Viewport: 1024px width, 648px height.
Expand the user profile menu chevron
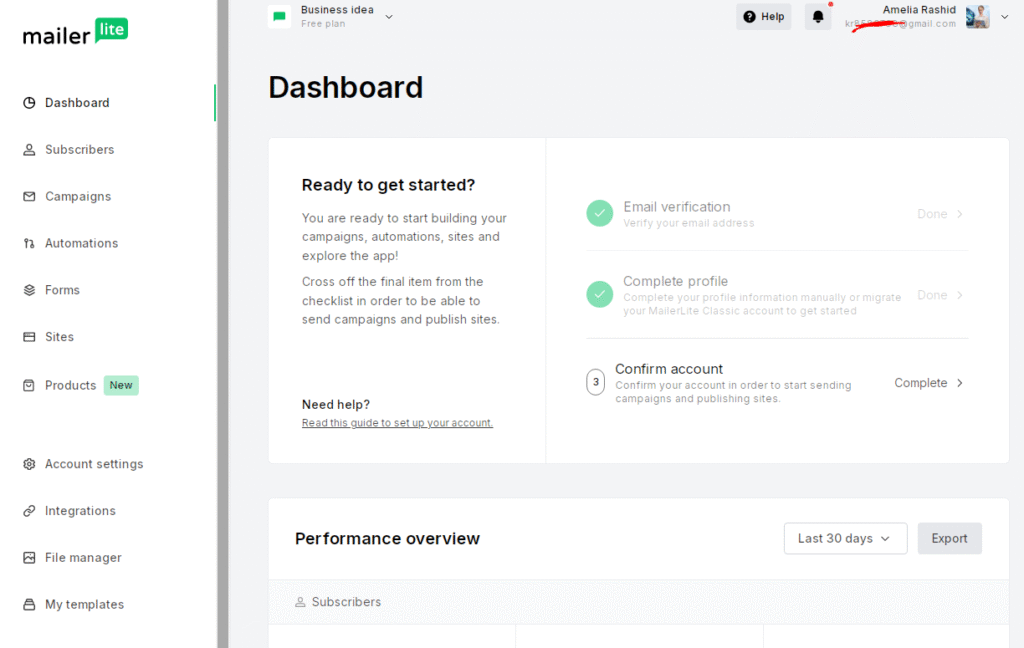pos(1004,16)
